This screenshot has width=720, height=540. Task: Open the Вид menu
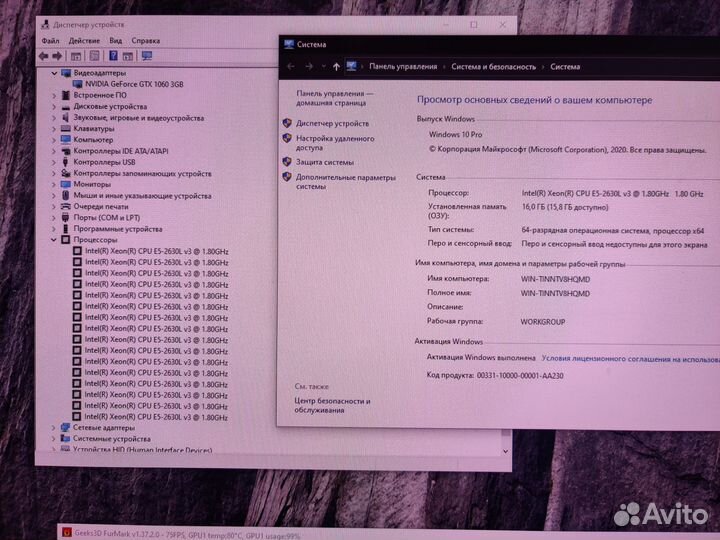point(116,41)
